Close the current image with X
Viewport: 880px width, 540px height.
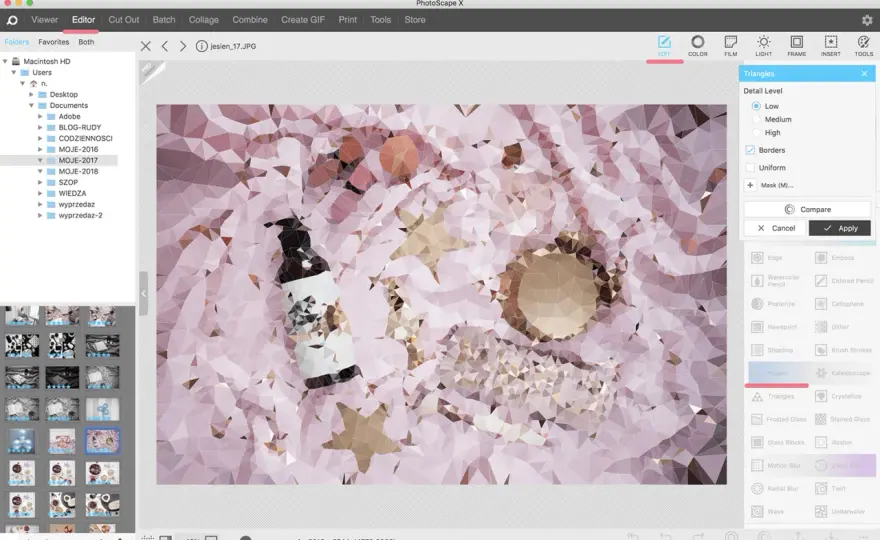point(145,46)
